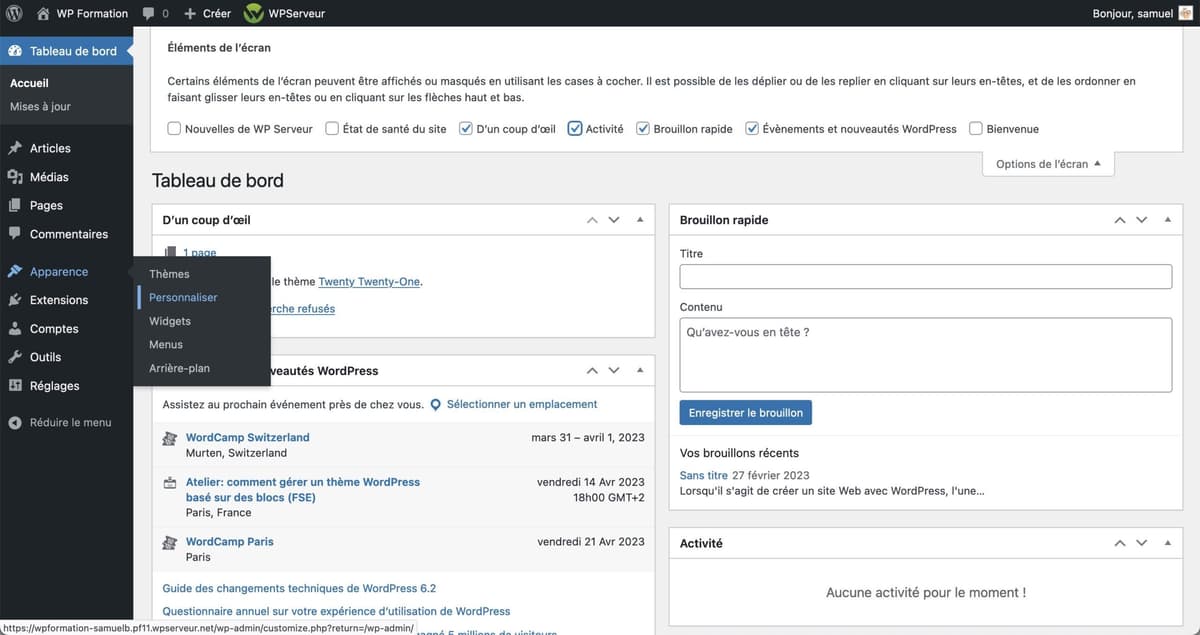Image resolution: width=1200 pixels, height=635 pixels.
Task: Open the Médias library icon
Action: click(18, 176)
